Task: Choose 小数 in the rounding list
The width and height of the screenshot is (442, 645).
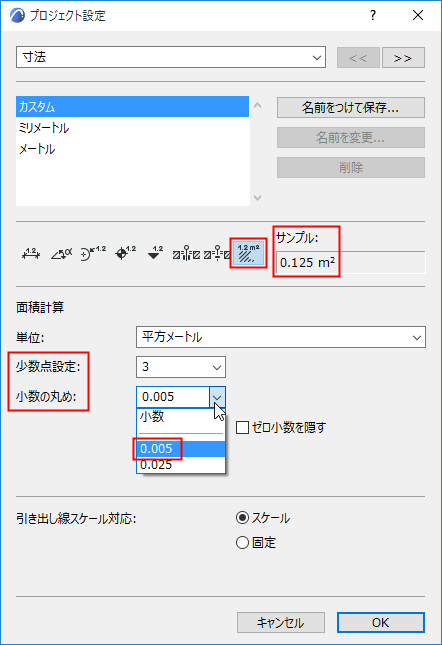Action: pos(181,417)
